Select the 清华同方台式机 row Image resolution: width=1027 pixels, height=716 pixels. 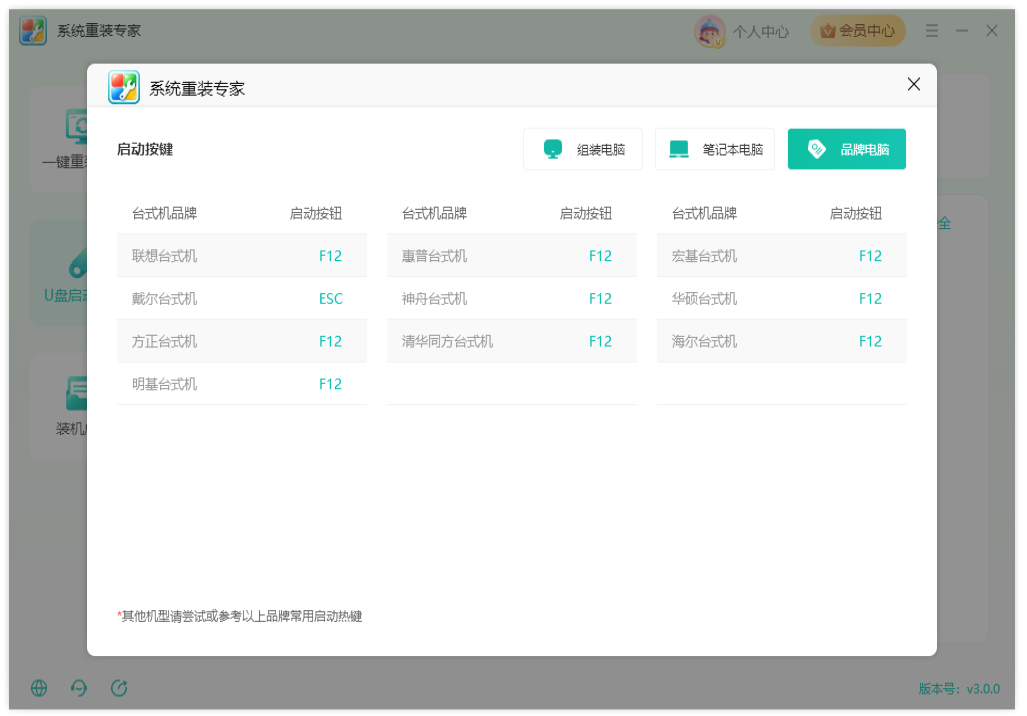click(x=512, y=341)
